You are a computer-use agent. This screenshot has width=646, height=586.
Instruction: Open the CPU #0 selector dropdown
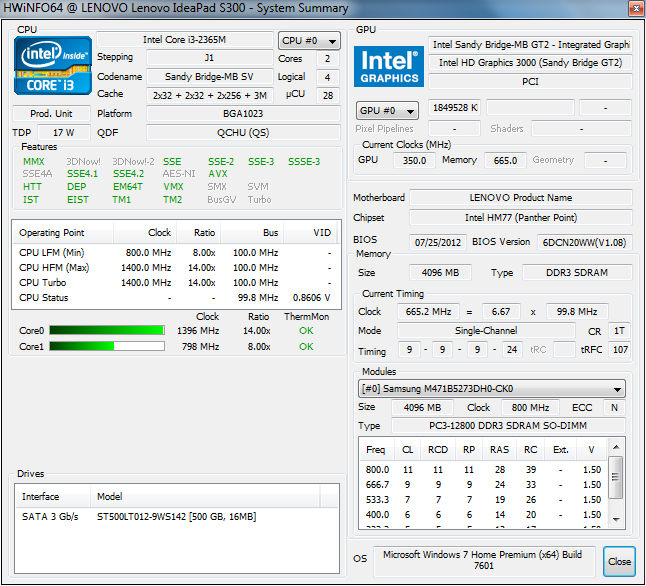tap(309, 41)
